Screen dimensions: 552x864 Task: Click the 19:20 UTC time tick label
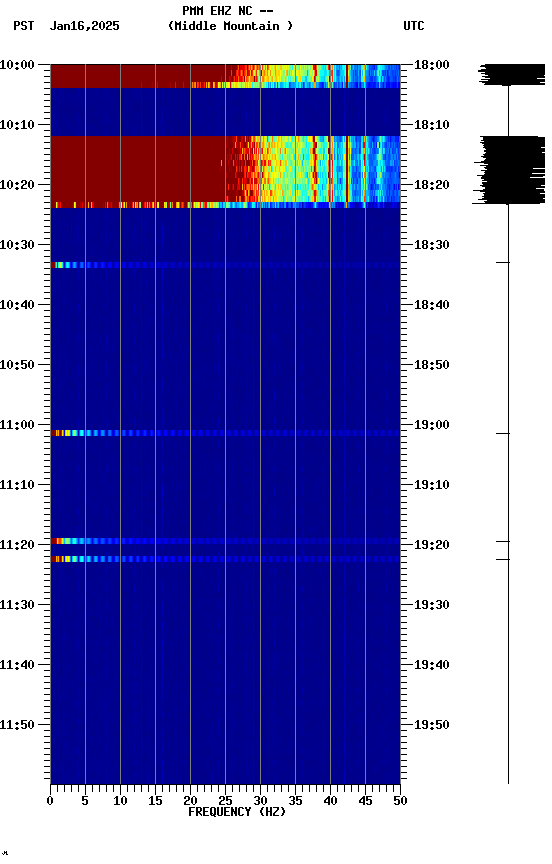coord(432,546)
